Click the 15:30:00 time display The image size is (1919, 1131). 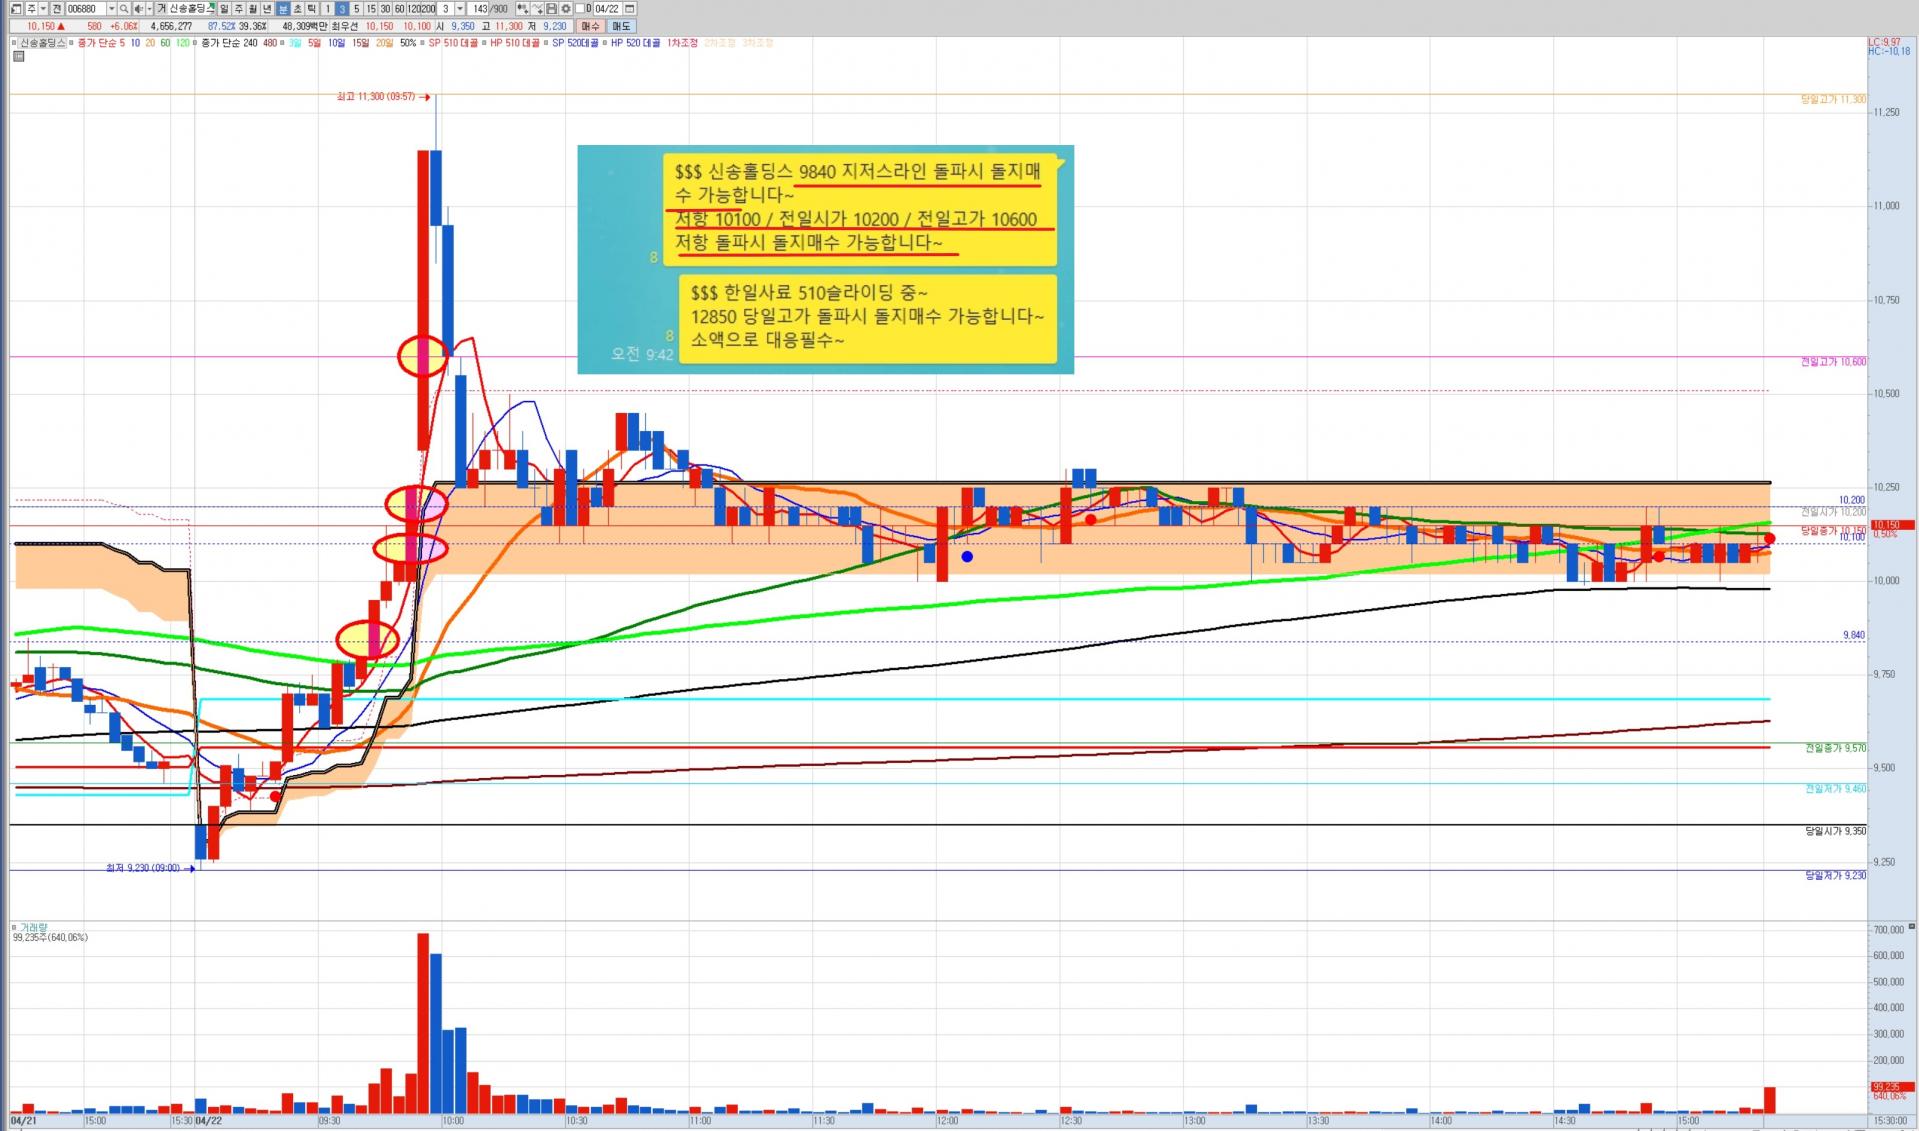1890,1121
